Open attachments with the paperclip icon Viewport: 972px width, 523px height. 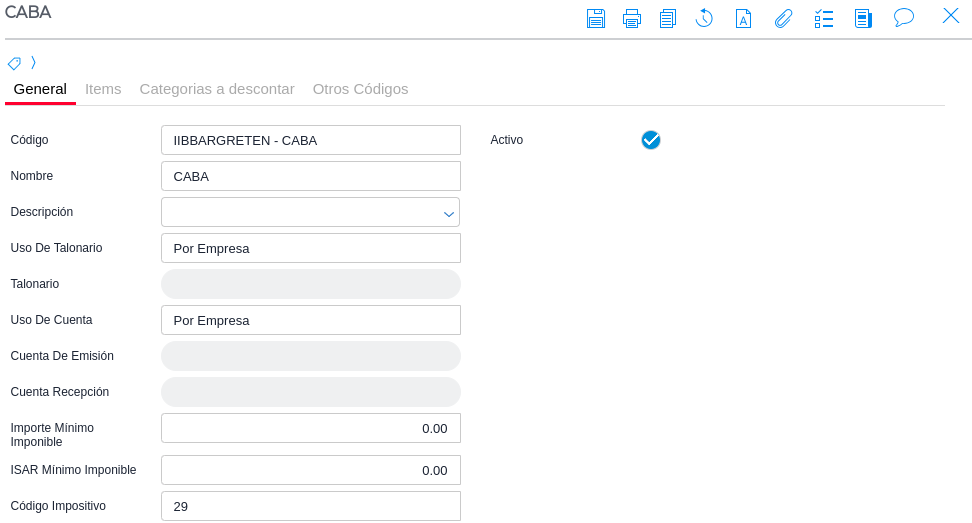coord(783,18)
